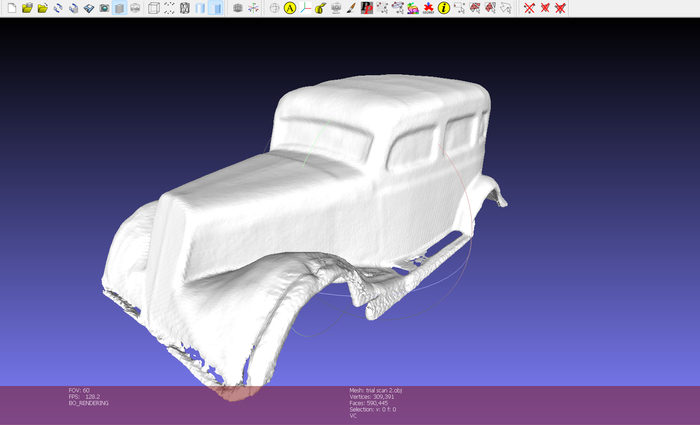Delete the selected vertices
Image resolution: width=700 pixels, height=425 pixels.
(x=529, y=8)
